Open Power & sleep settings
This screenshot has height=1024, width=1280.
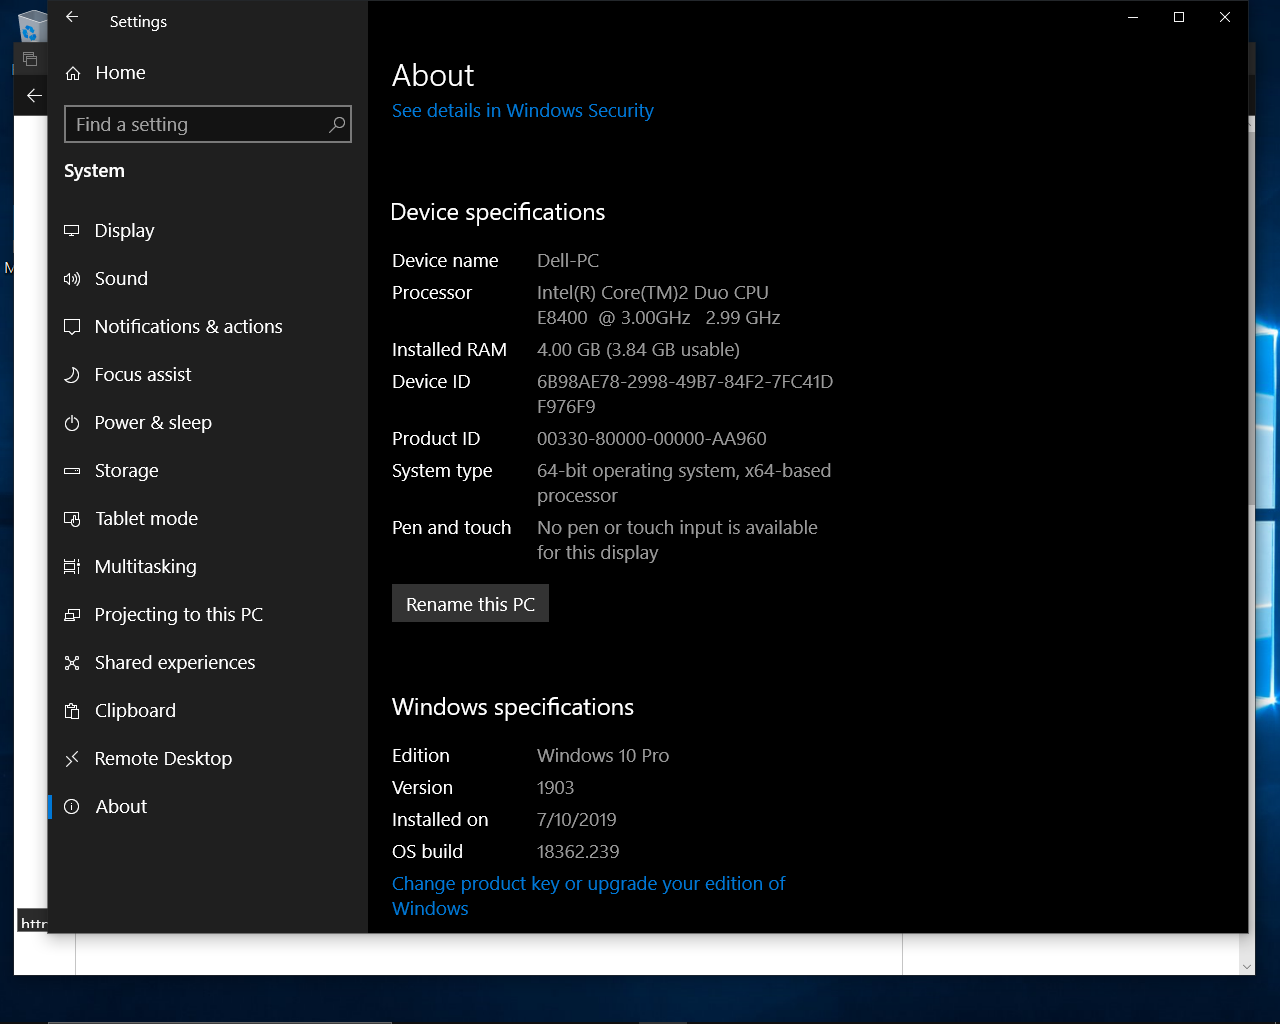(208, 423)
